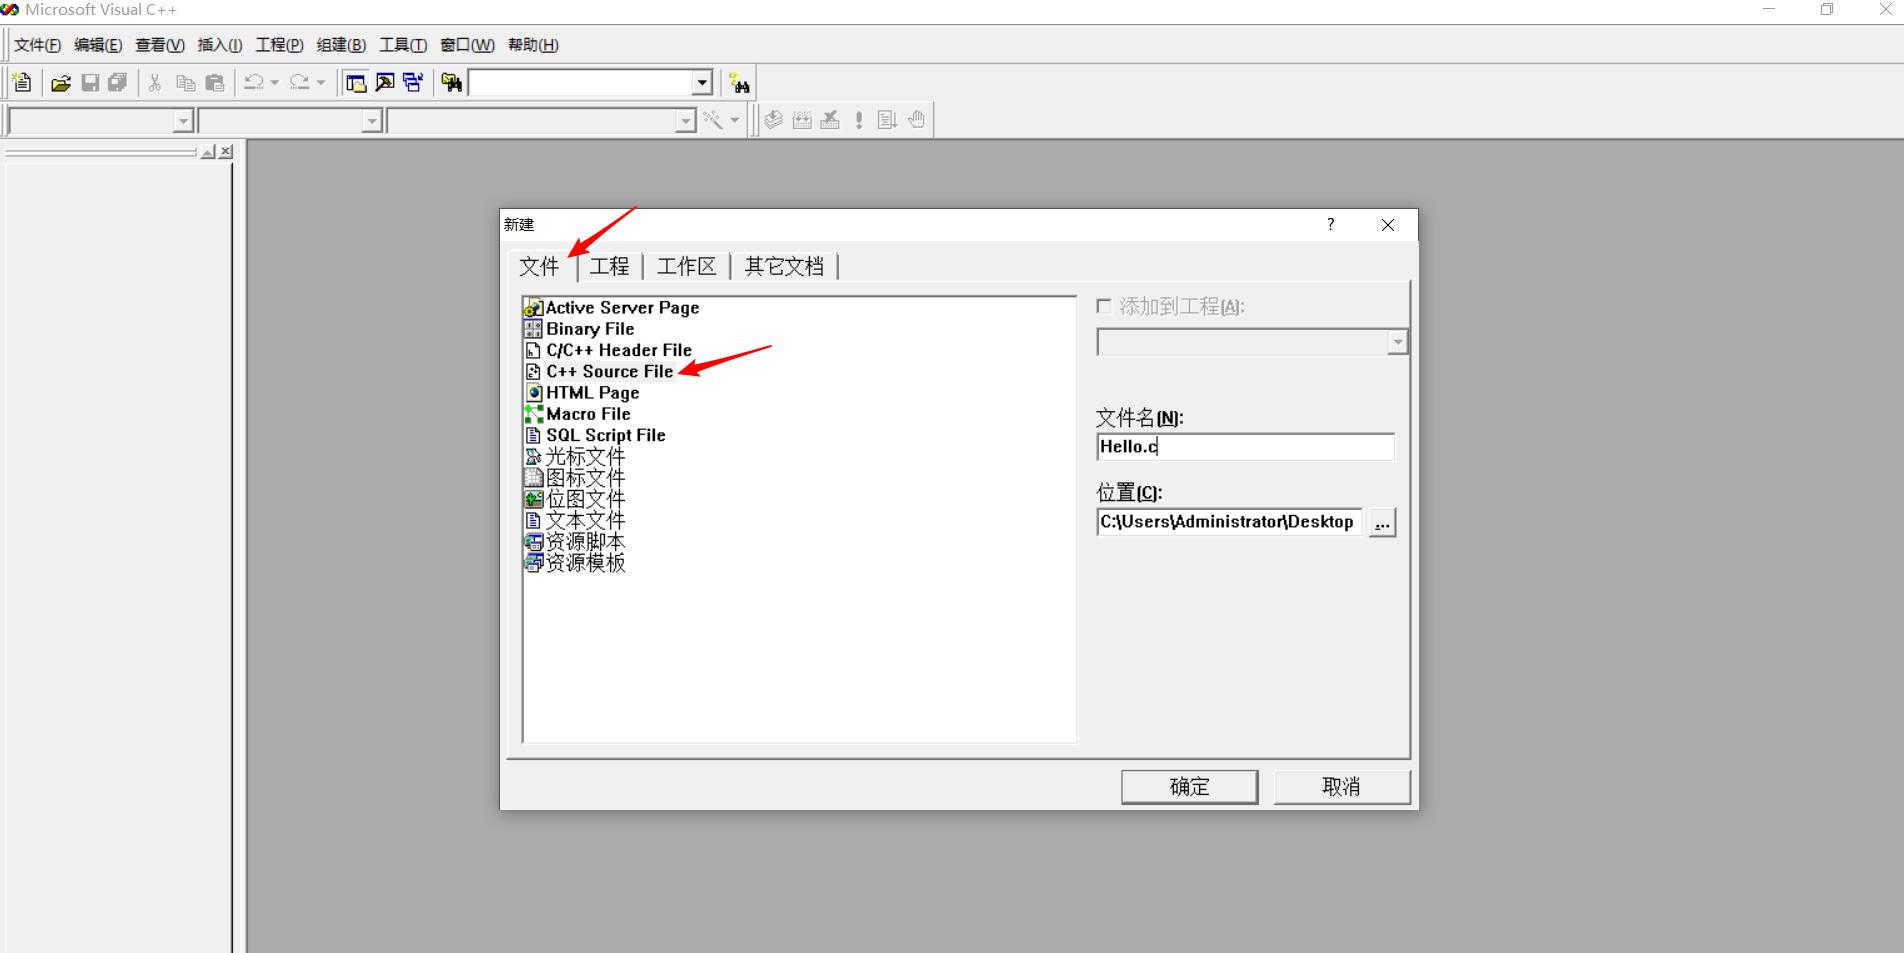Enable the 添加到工程(A) checkbox
This screenshot has width=1904, height=953.
[1104, 306]
